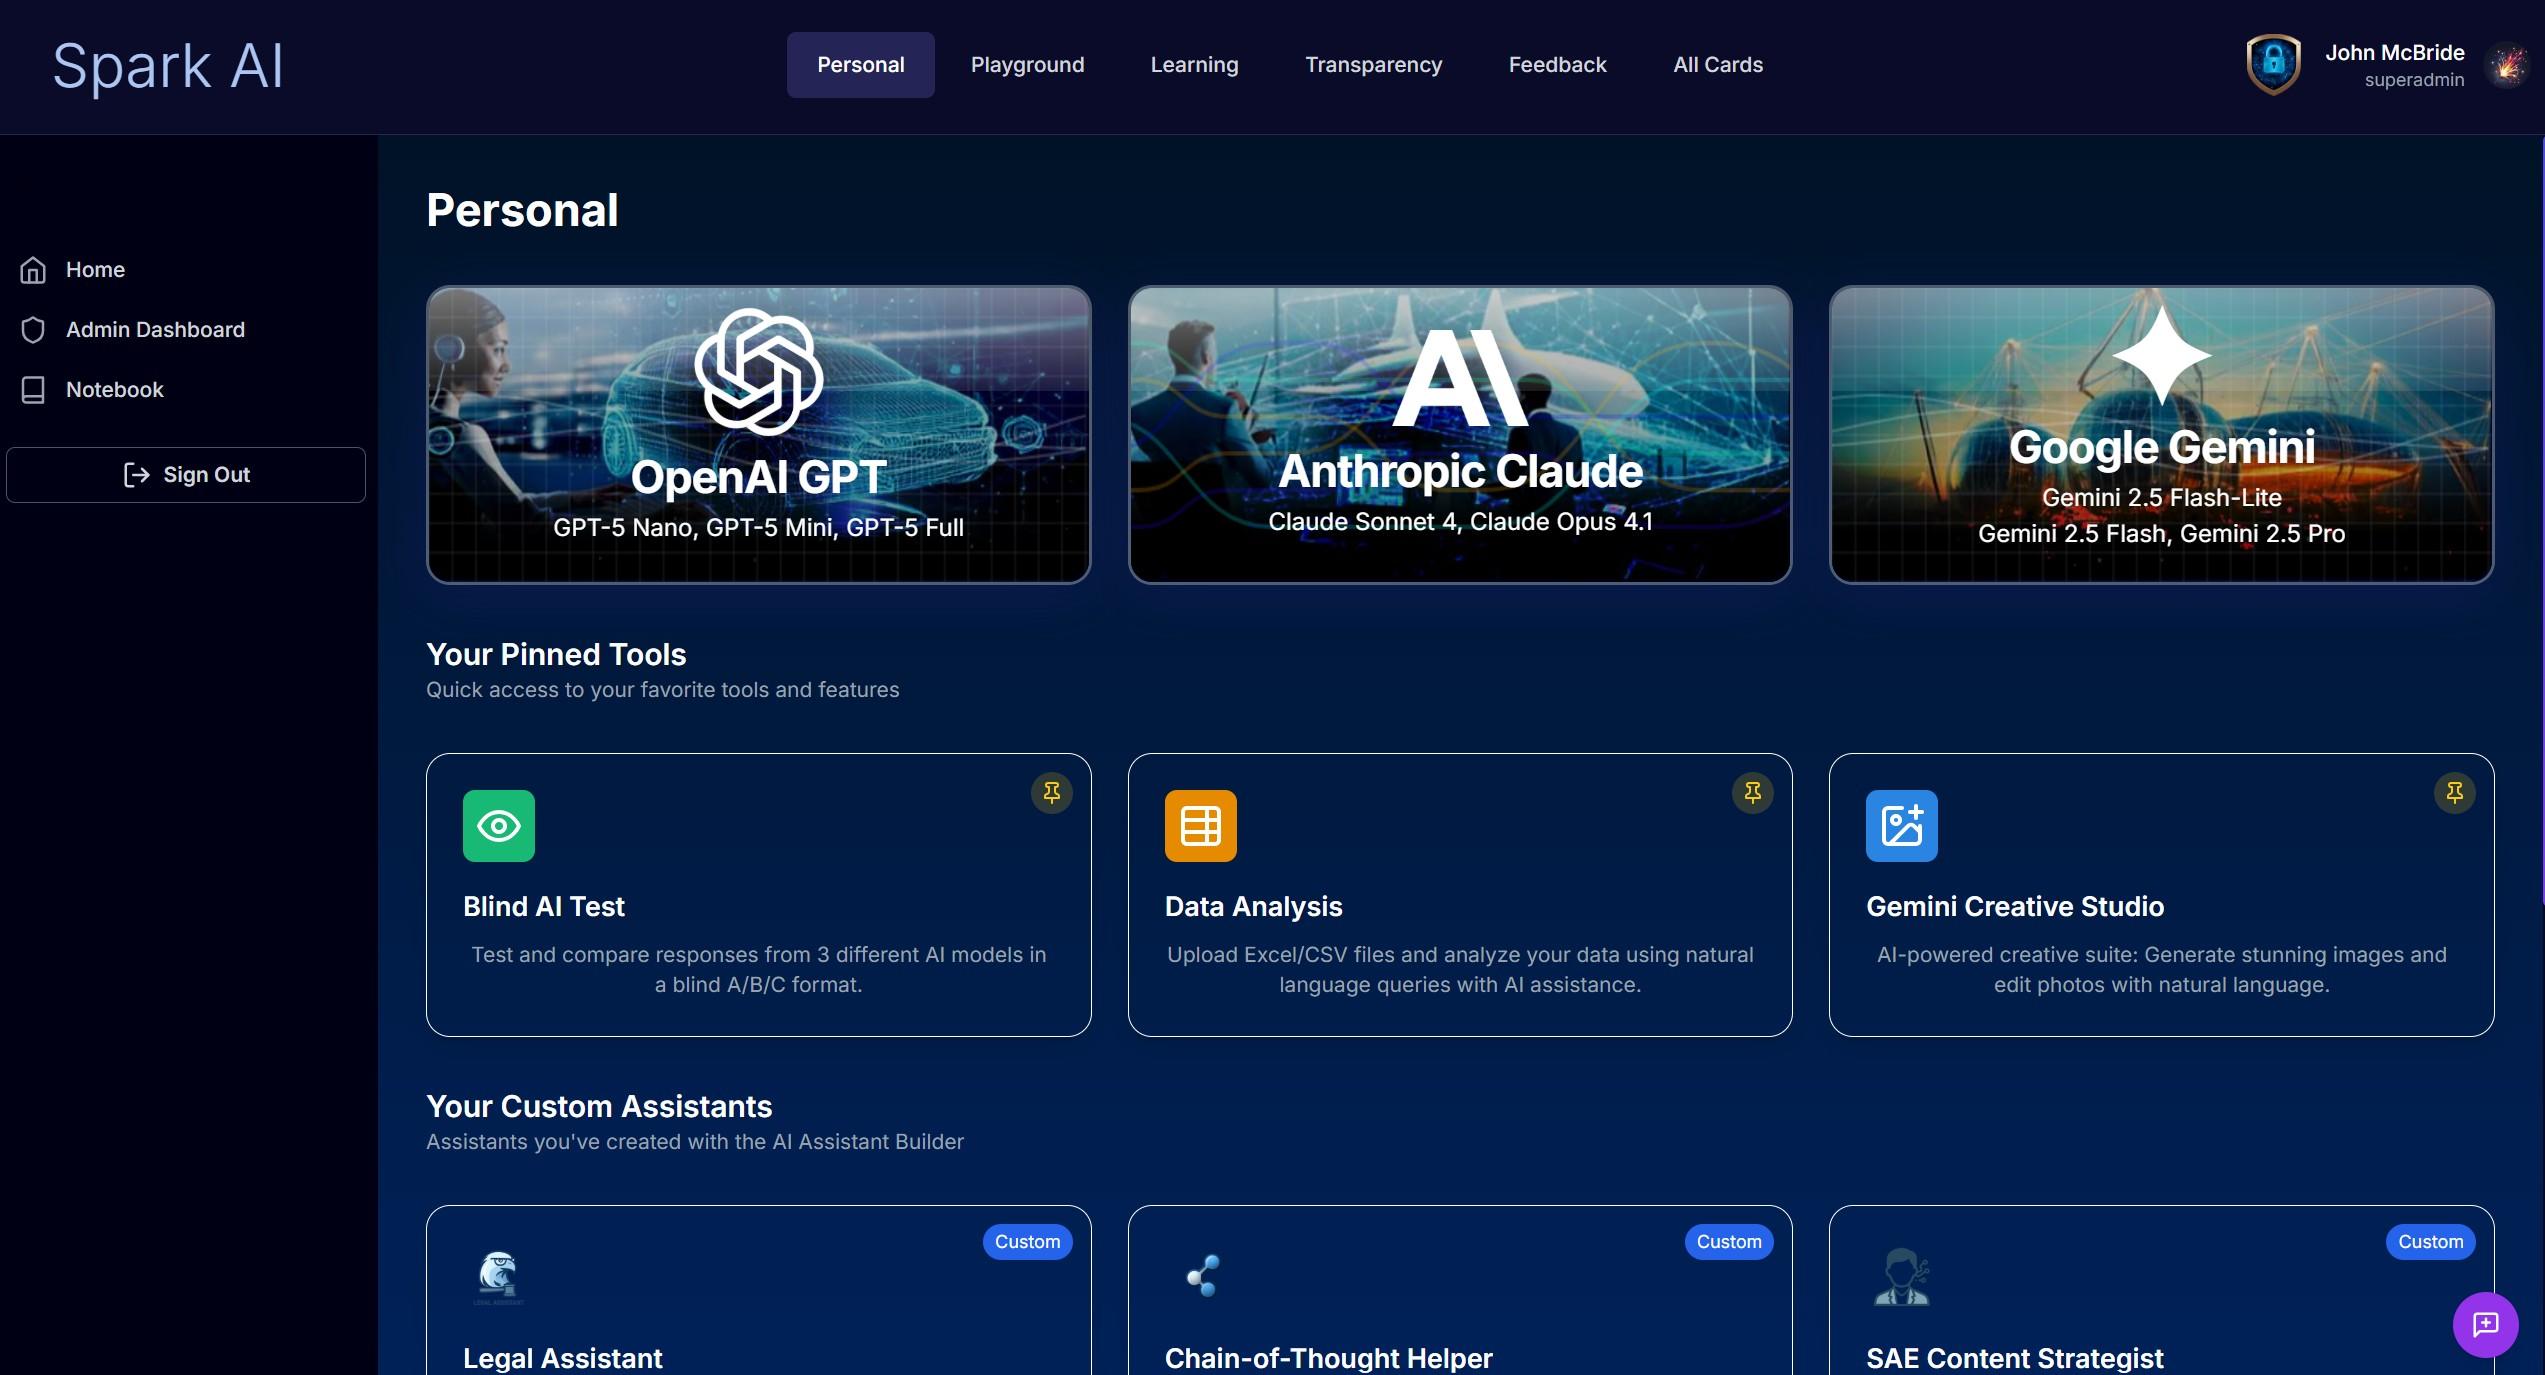Unpin Gemini Creative Studio tool
Image resolution: width=2545 pixels, height=1375 pixels.
(x=2455, y=793)
